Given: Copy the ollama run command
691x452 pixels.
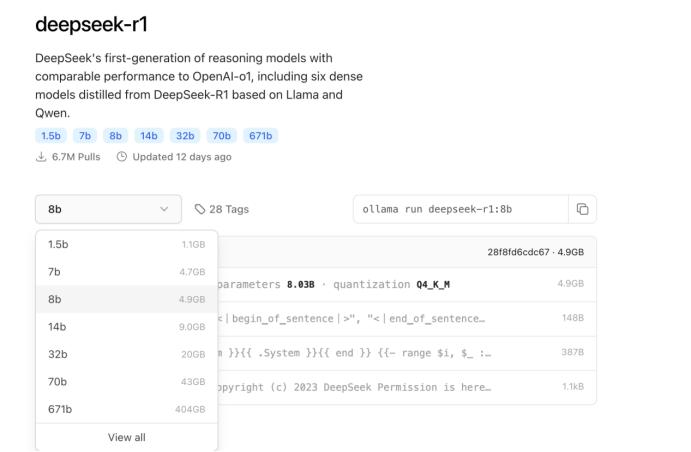Looking at the screenshot, I should [582, 209].
